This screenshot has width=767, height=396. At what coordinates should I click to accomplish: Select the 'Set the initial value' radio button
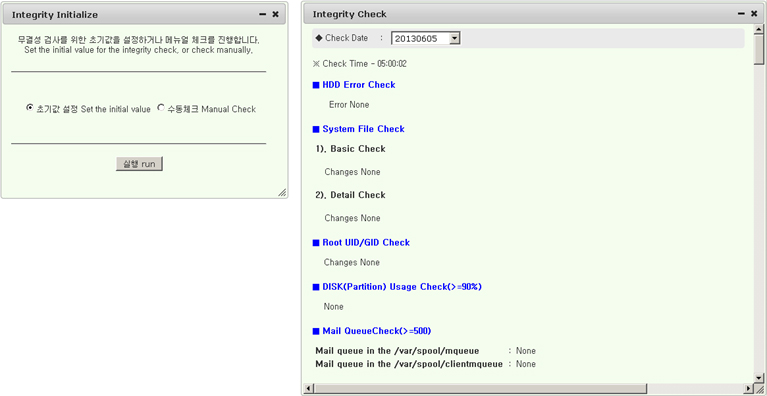point(30,108)
